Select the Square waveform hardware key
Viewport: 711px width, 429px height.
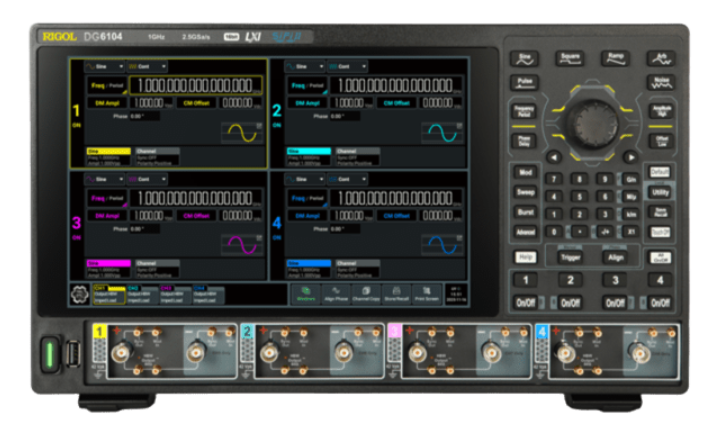pos(570,58)
